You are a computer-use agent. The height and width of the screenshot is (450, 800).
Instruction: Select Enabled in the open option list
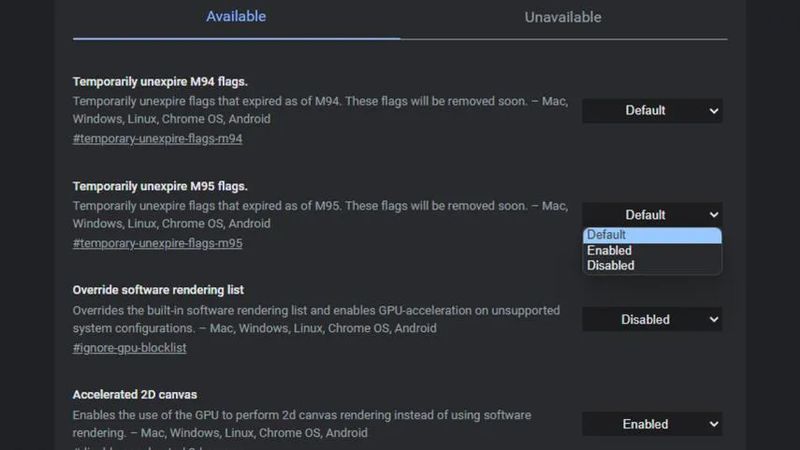point(652,250)
